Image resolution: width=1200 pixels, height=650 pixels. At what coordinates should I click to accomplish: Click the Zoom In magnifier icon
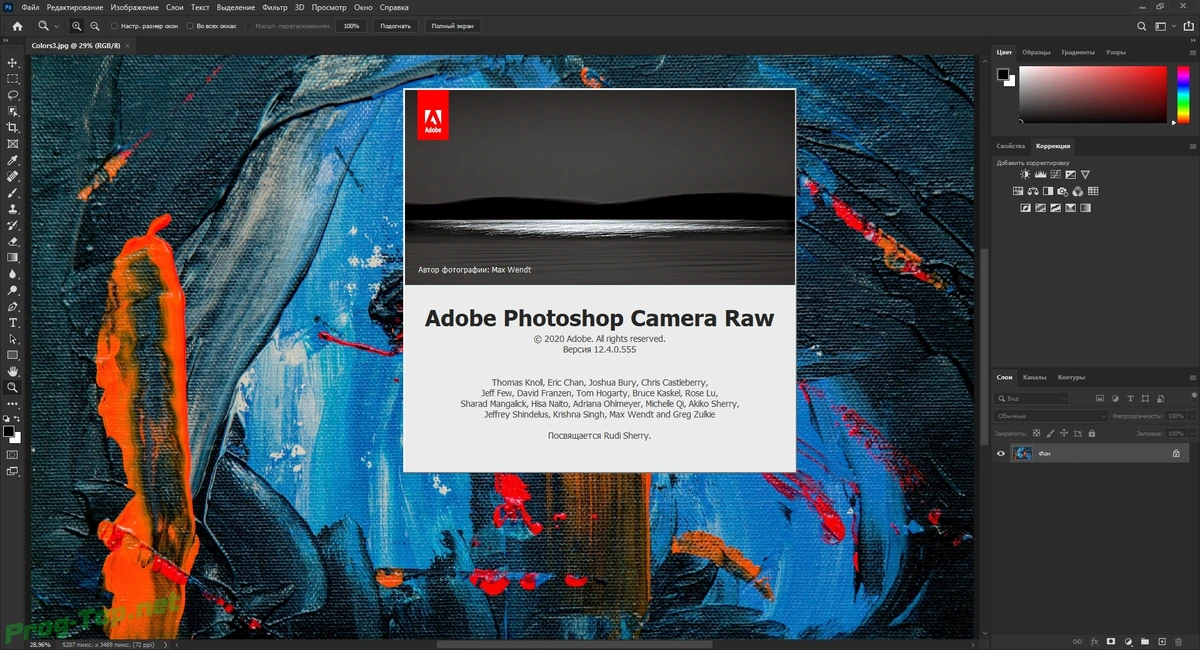pyautogui.click(x=77, y=26)
